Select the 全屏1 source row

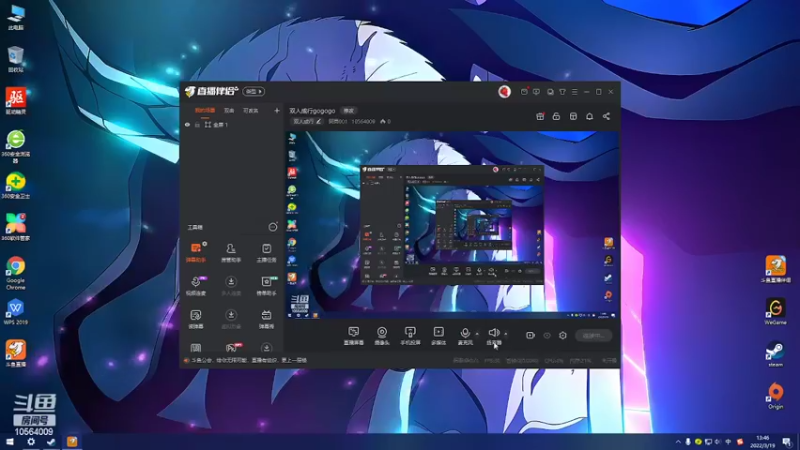[231, 124]
